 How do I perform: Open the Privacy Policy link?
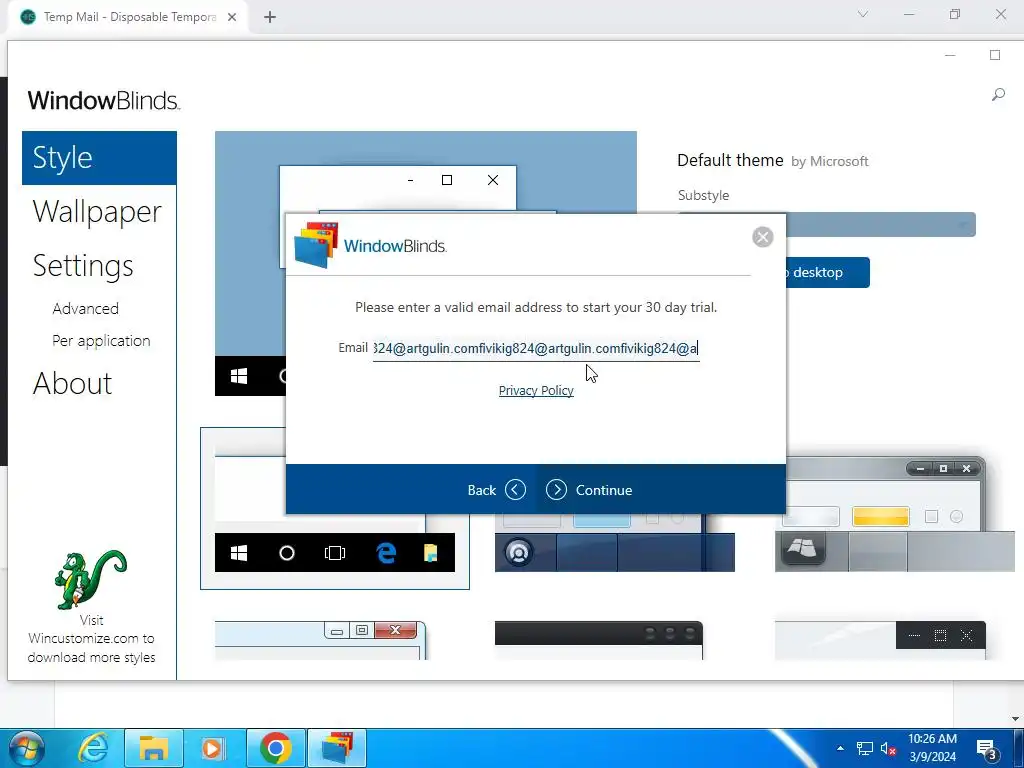536,391
